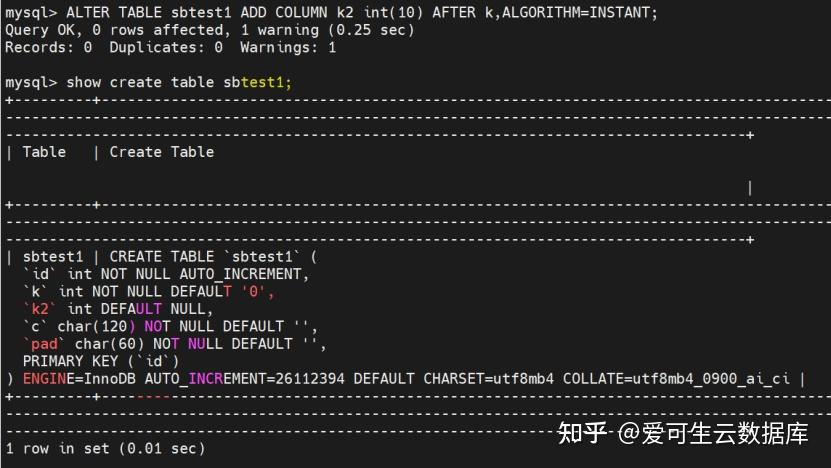Click the `id` int AUTO_INCREMENT line

pyautogui.click(x=166, y=275)
